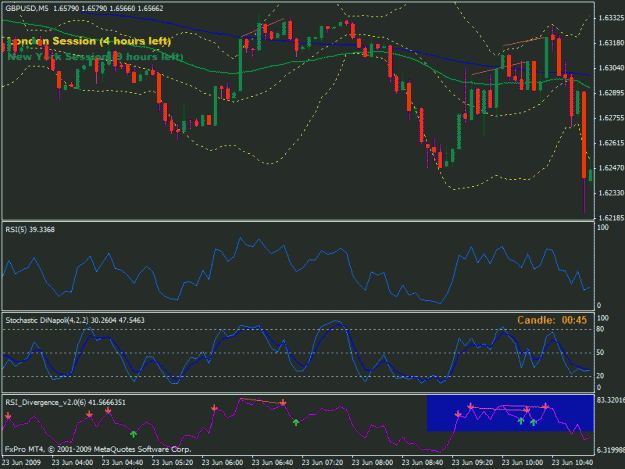The height and width of the screenshot is (469, 625).
Task: Click the 23 Jun 06:40 time label
Action: tap(272, 463)
